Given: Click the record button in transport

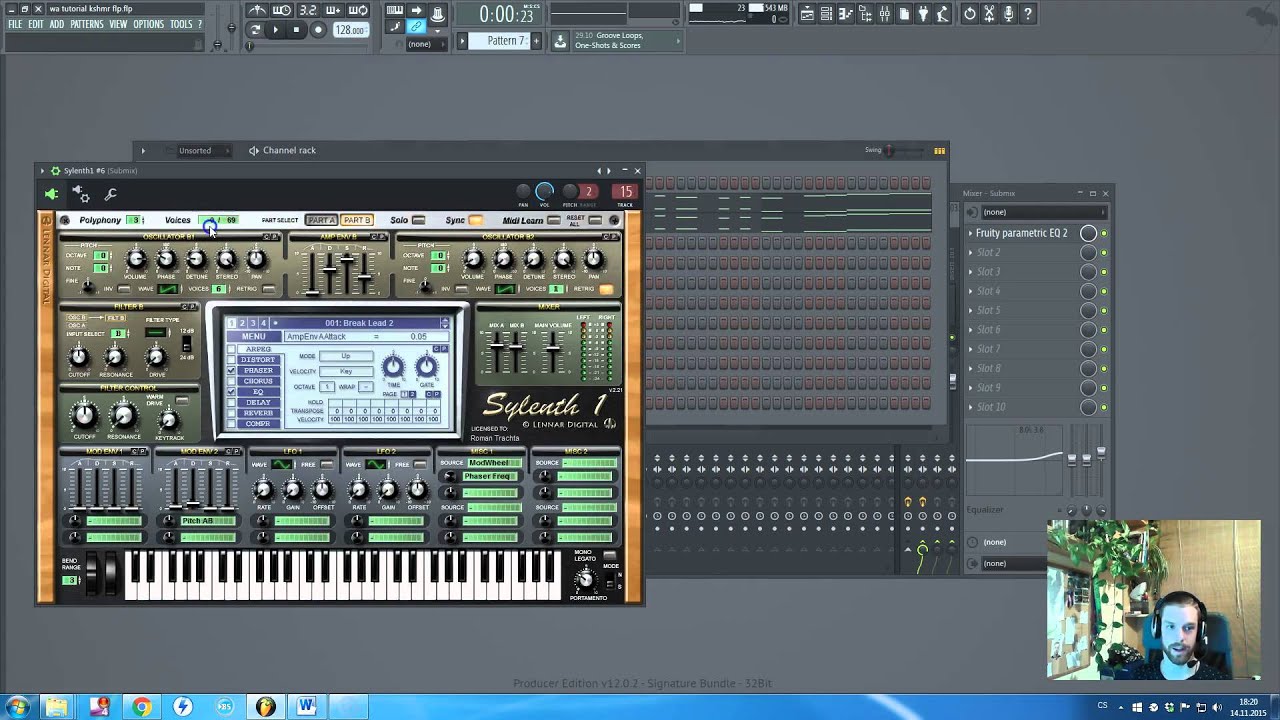Looking at the screenshot, I should pyautogui.click(x=318, y=30).
